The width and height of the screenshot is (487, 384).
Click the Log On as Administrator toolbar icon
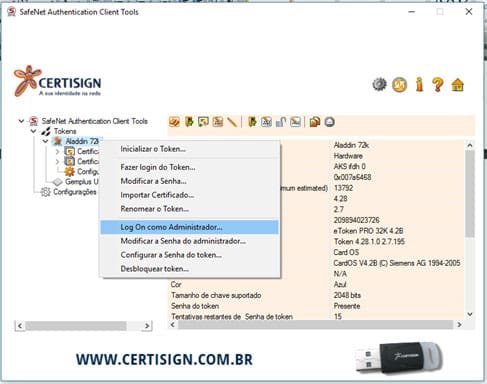point(252,122)
